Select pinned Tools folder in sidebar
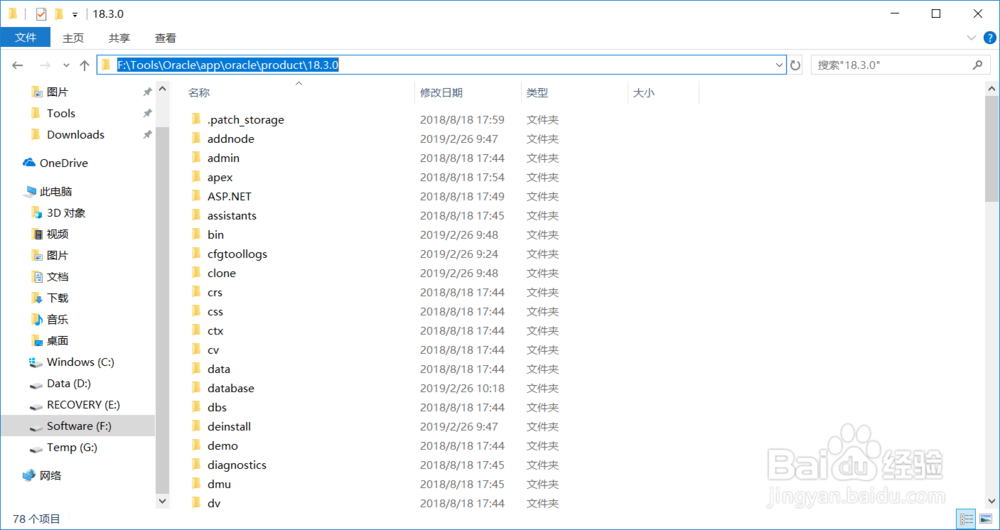 (x=61, y=113)
